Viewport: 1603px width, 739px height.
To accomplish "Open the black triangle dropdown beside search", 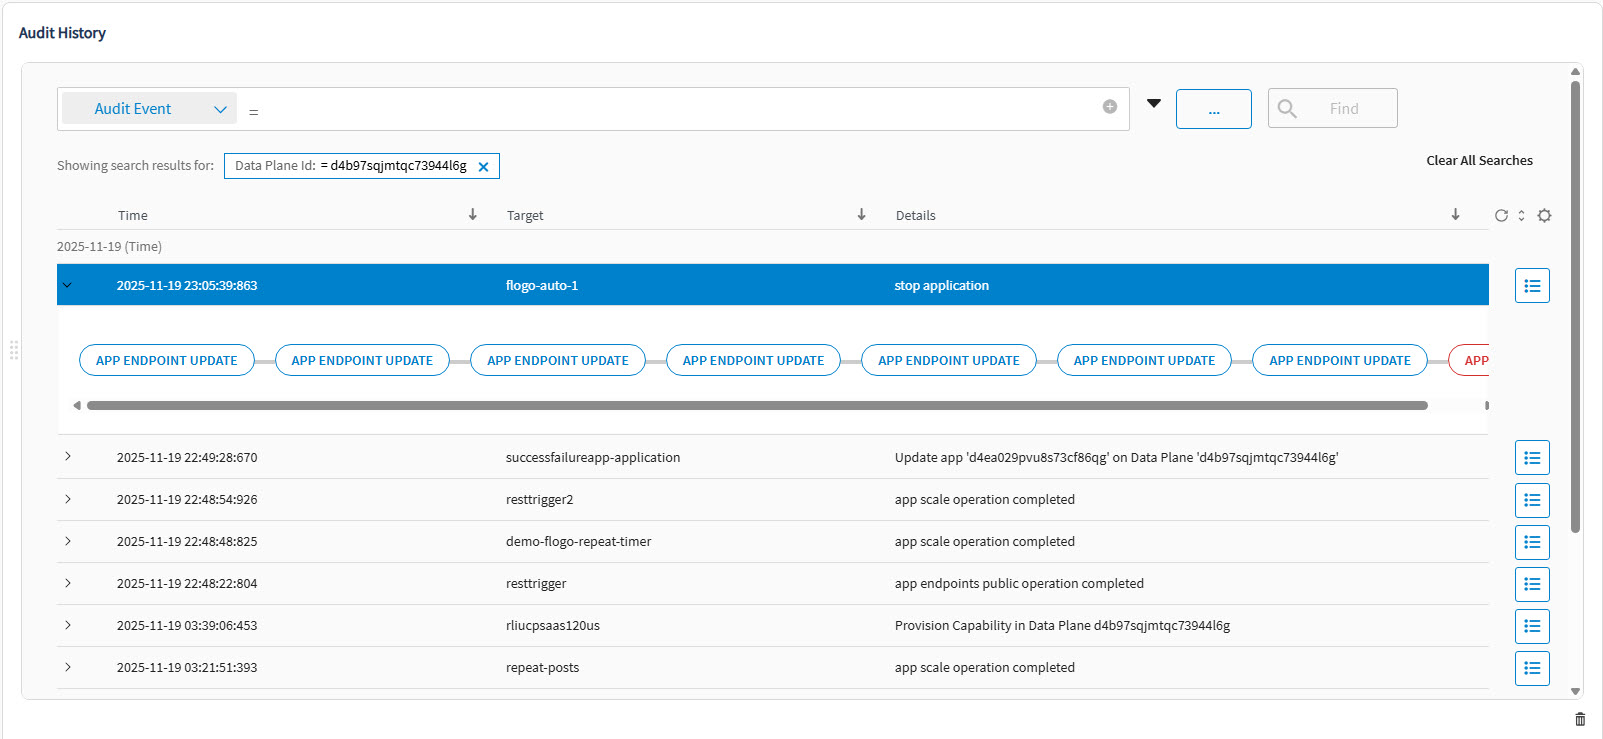I will (x=1154, y=103).
